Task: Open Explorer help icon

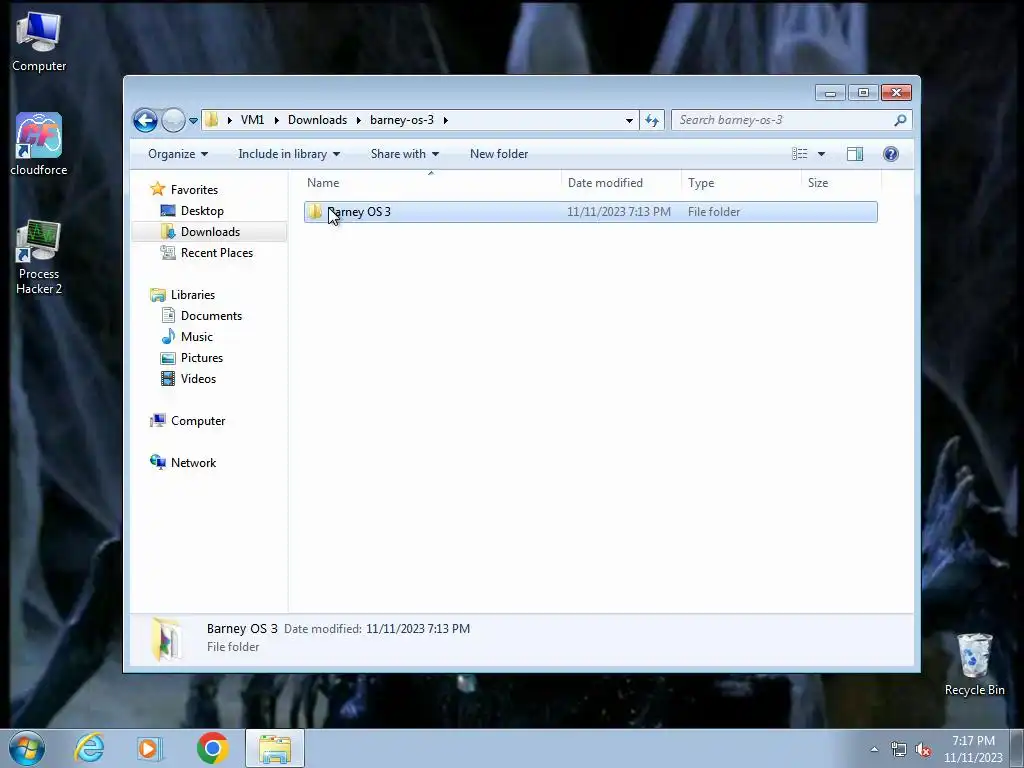Action: point(890,153)
